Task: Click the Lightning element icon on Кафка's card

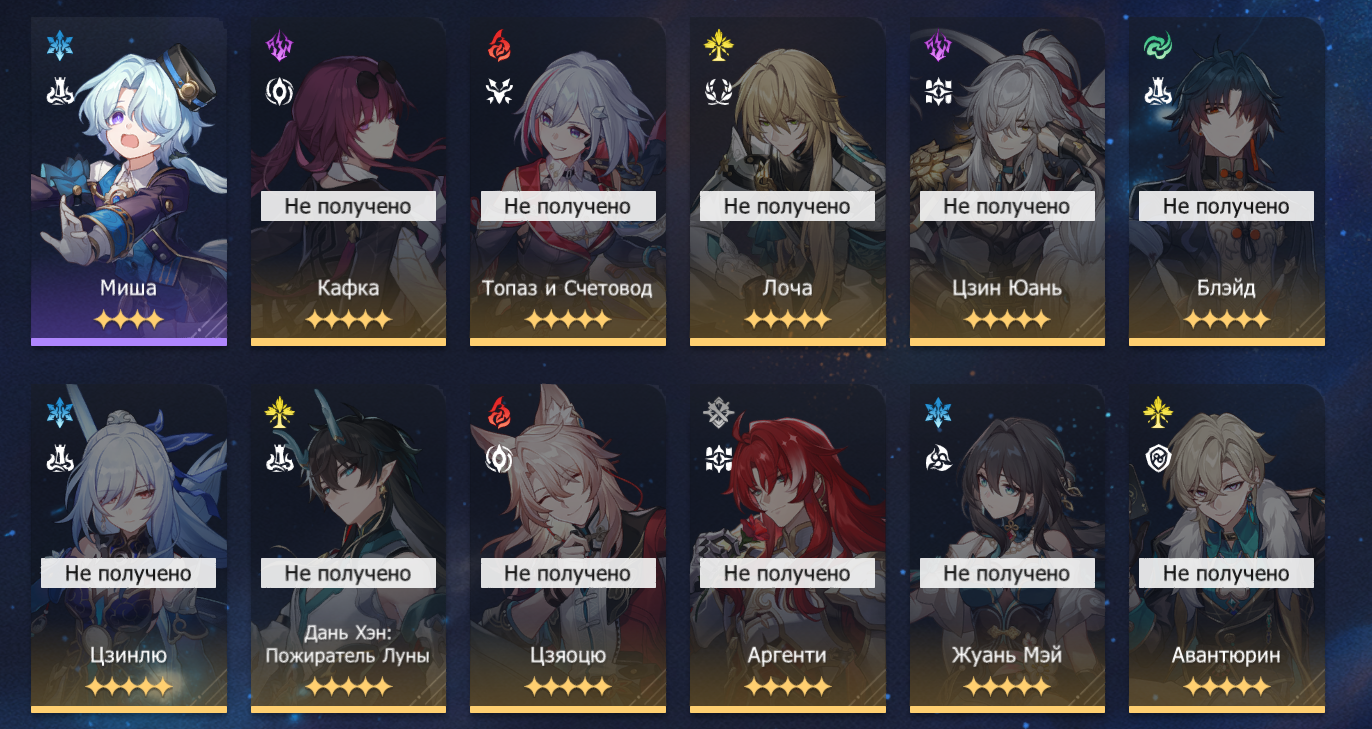Action: 278,44
